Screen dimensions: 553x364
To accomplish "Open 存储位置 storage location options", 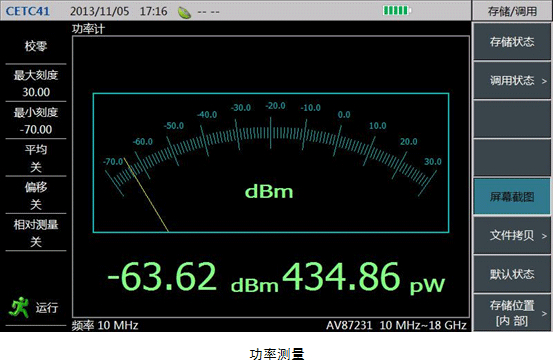I will coord(512,313).
